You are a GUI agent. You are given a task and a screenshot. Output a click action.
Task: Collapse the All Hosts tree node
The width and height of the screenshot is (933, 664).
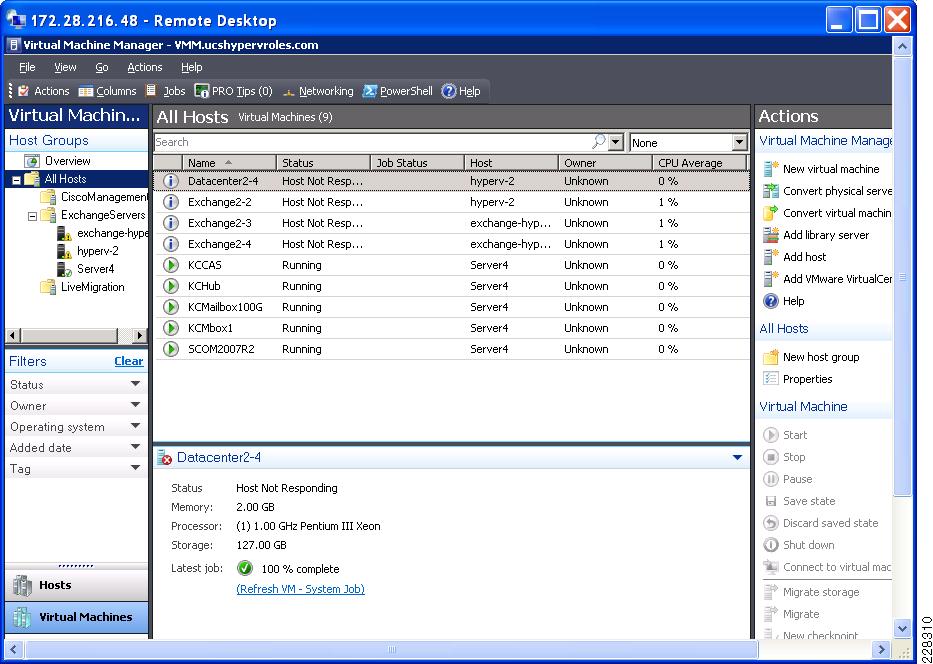17,180
